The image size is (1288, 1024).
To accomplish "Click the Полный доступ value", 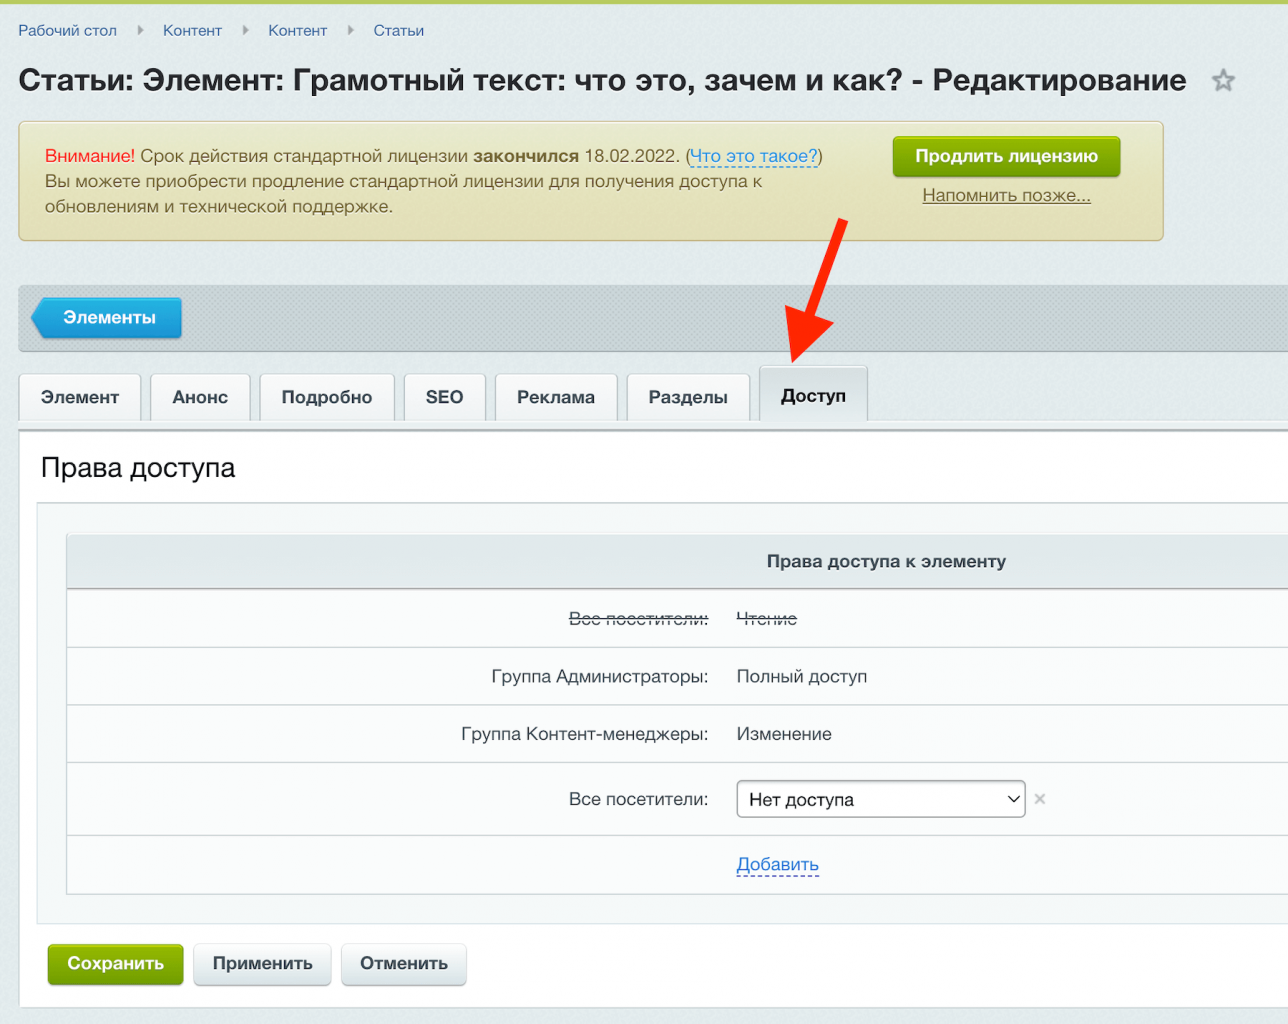I will point(802,676).
